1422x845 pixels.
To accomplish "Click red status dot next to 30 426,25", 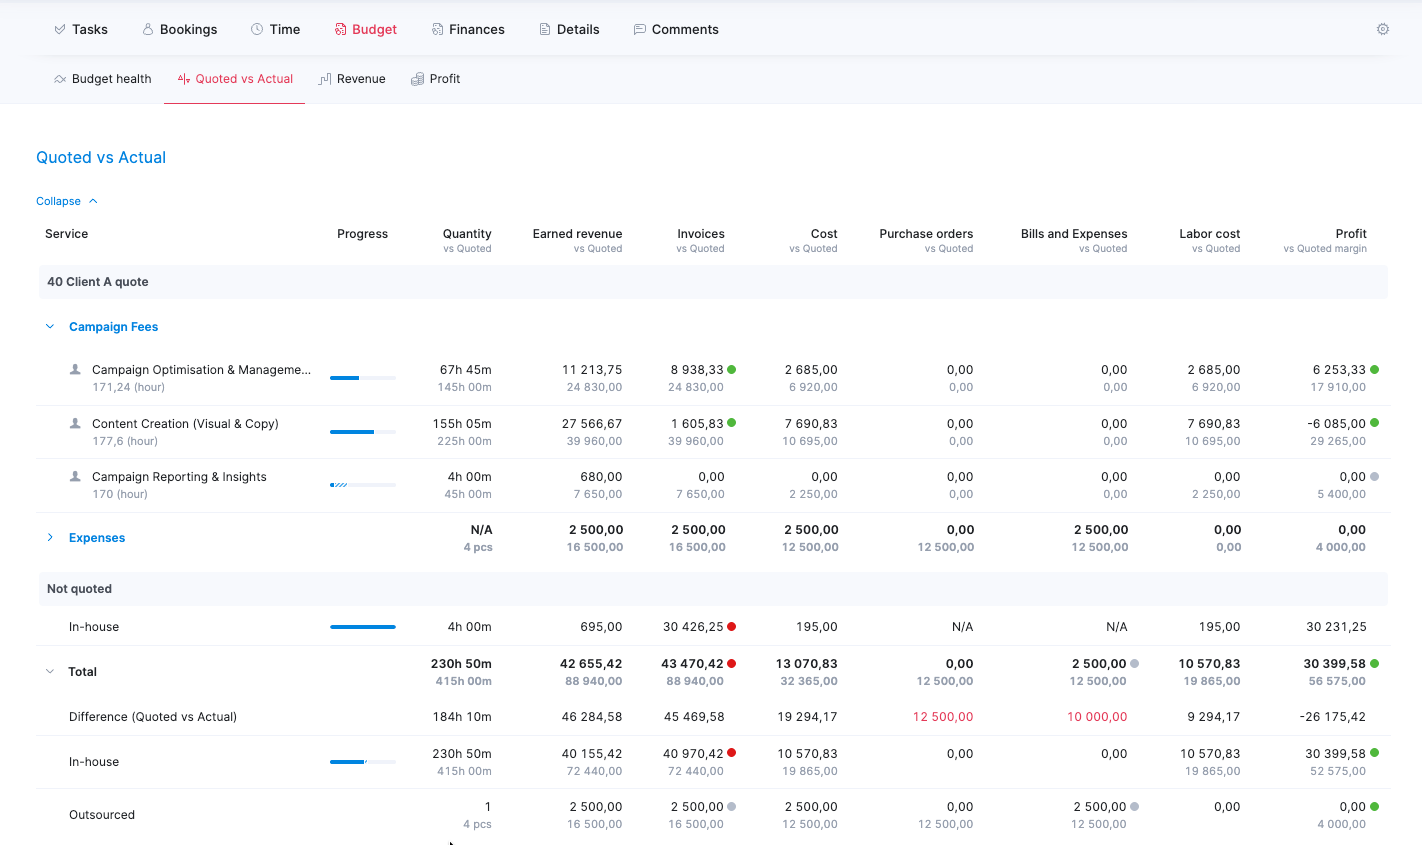I will (x=732, y=627).
